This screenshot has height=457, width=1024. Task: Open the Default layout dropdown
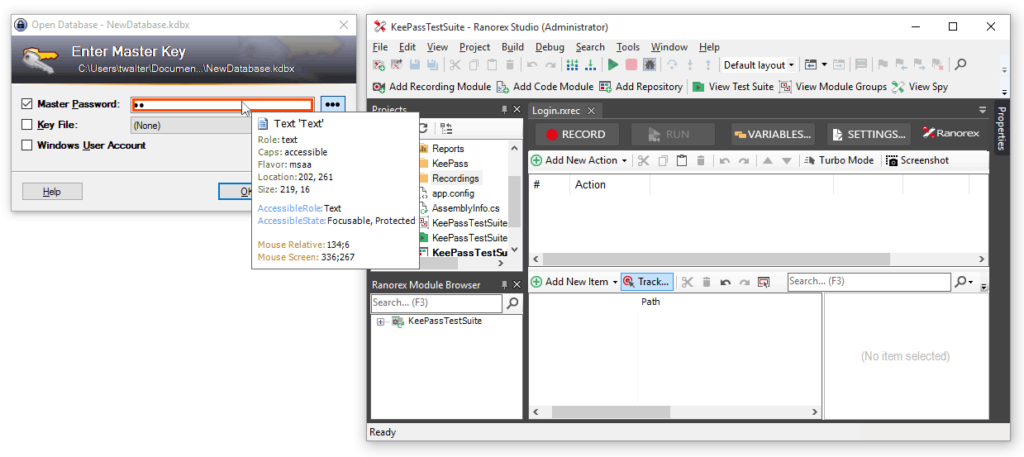[x=758, y=65]
